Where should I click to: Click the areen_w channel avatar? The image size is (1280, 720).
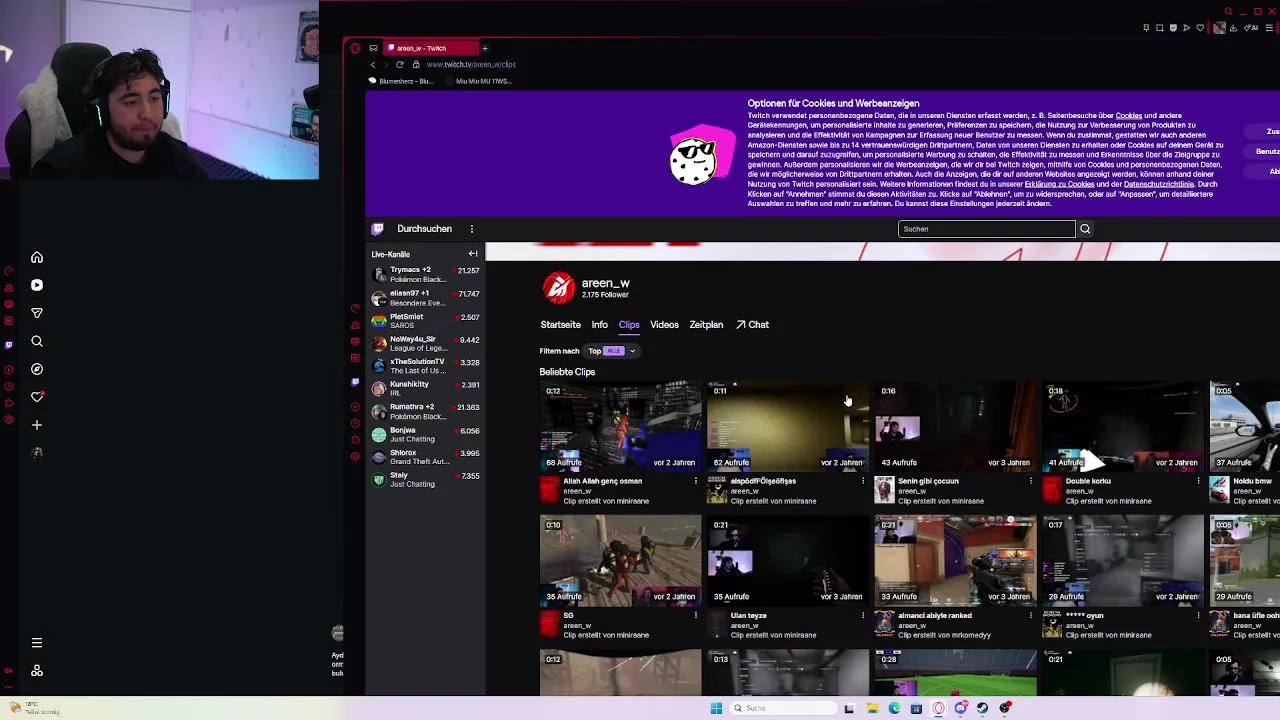(x=559, y=288)
